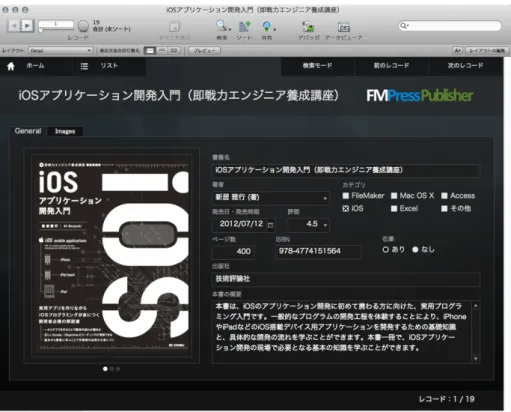Viewport: 511px width, 412px height.
Task: Click the Sort icon in toolbar
Action: (x=244, y=26)
